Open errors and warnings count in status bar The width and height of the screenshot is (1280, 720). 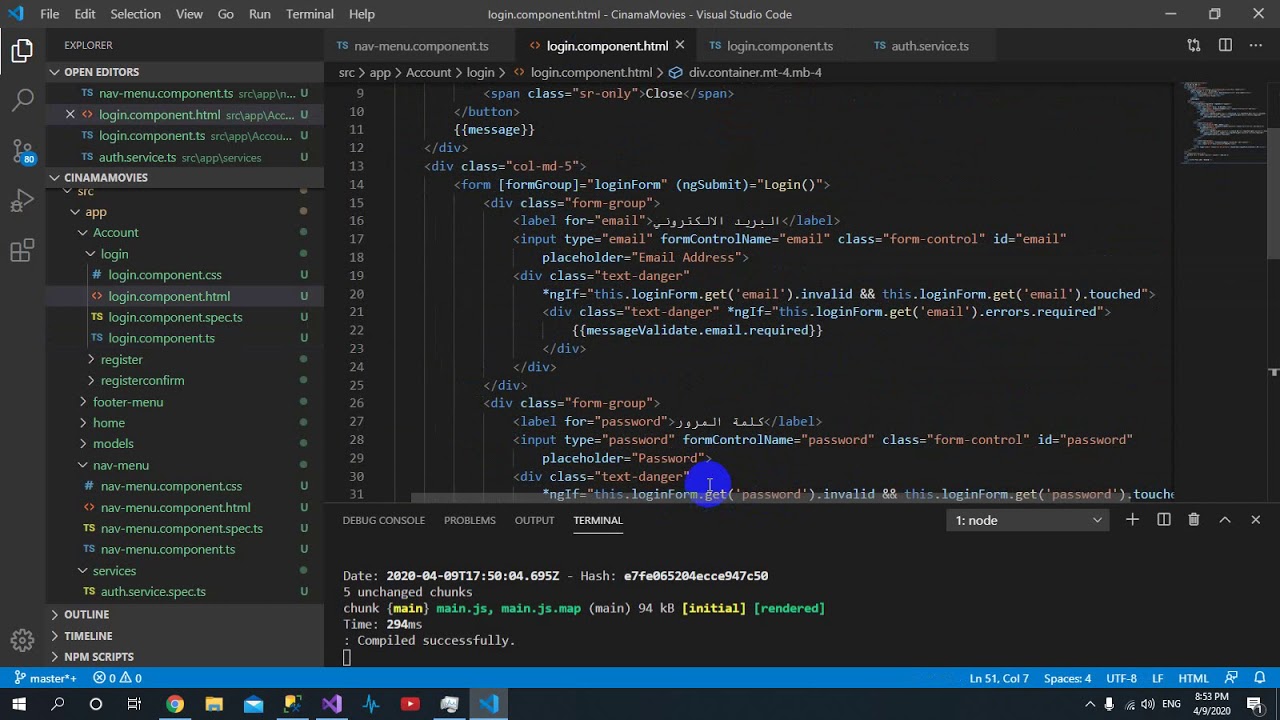[117, 678]
